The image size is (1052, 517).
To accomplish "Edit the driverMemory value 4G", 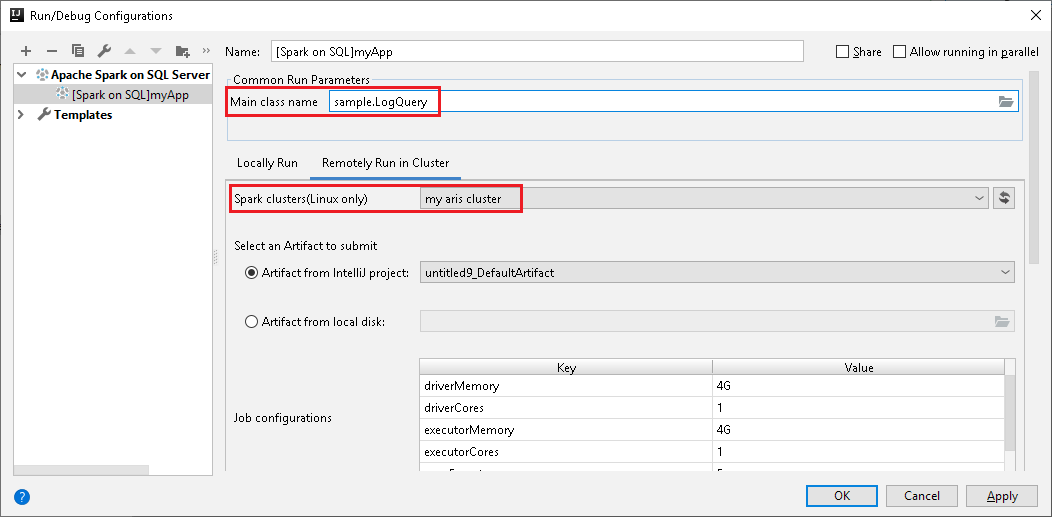I will coord(859,386).
